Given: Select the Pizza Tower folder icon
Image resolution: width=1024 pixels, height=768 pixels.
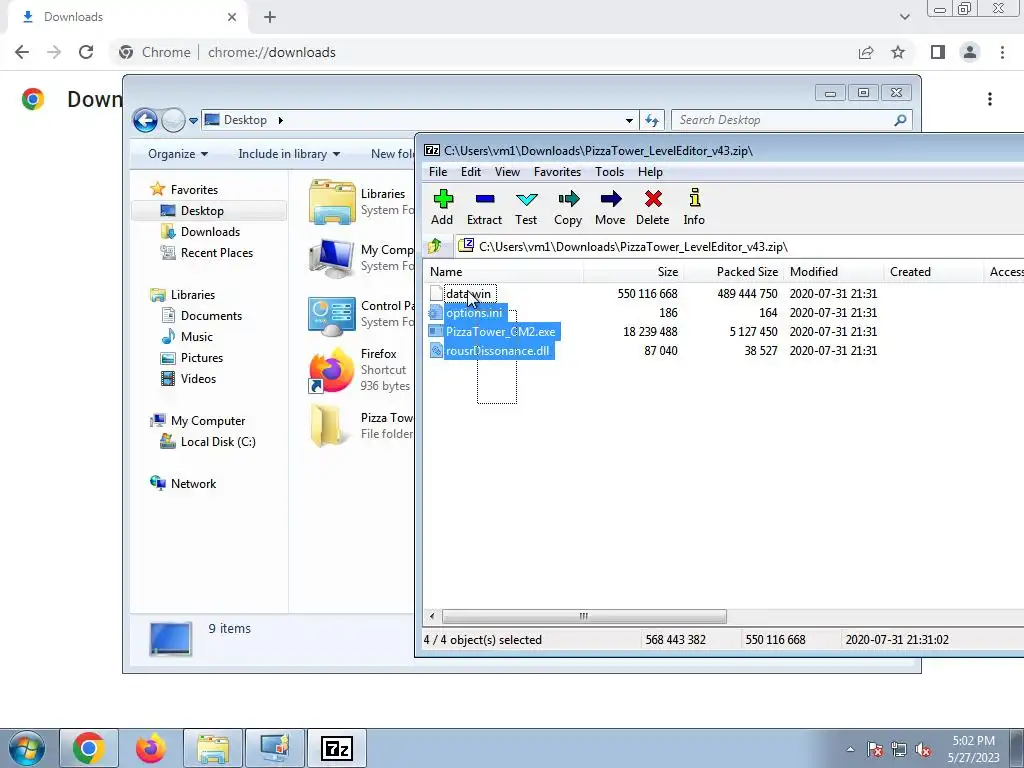Looking at the screenshot, I should click(x=328, y=426).
